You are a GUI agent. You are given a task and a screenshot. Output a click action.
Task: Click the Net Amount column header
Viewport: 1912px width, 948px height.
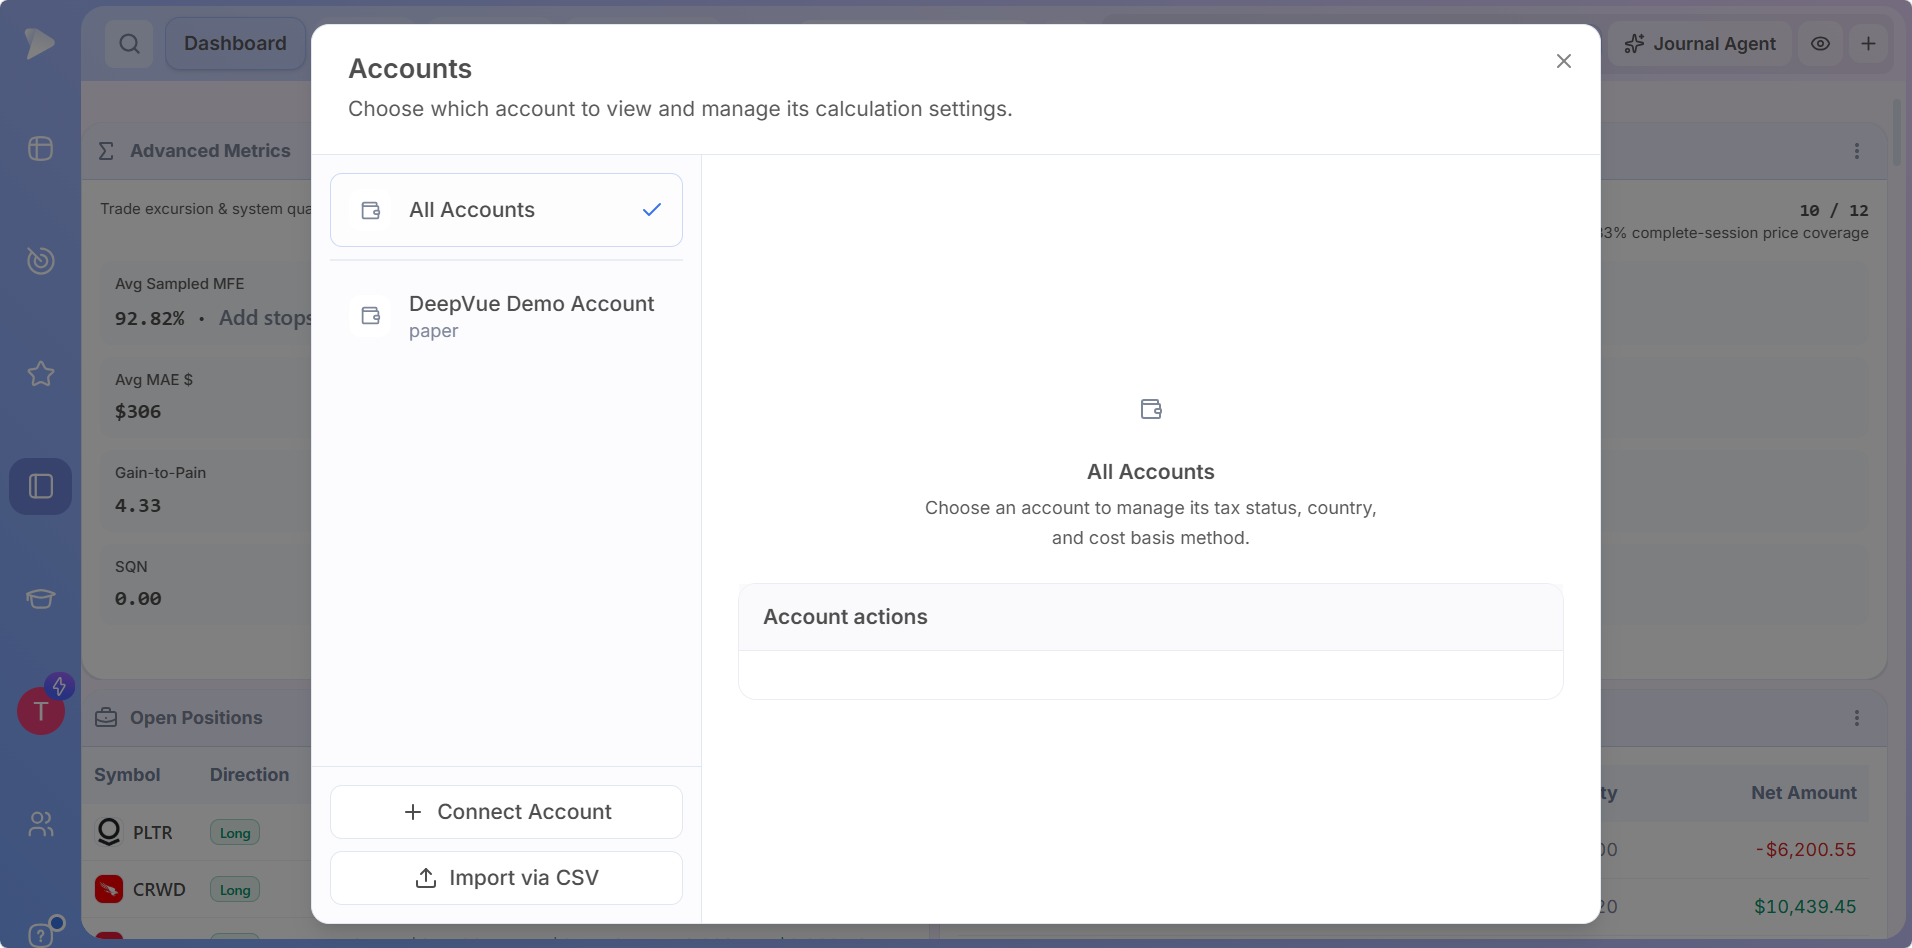point(1803,793)
